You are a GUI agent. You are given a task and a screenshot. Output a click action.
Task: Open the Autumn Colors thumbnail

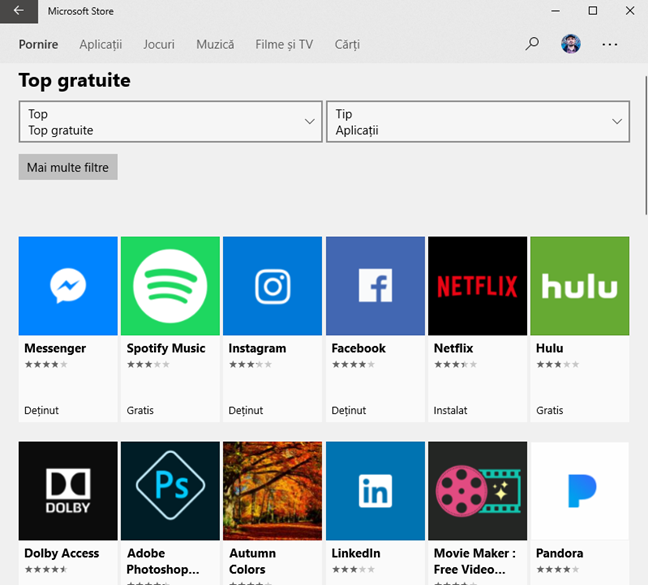(272, 491)
